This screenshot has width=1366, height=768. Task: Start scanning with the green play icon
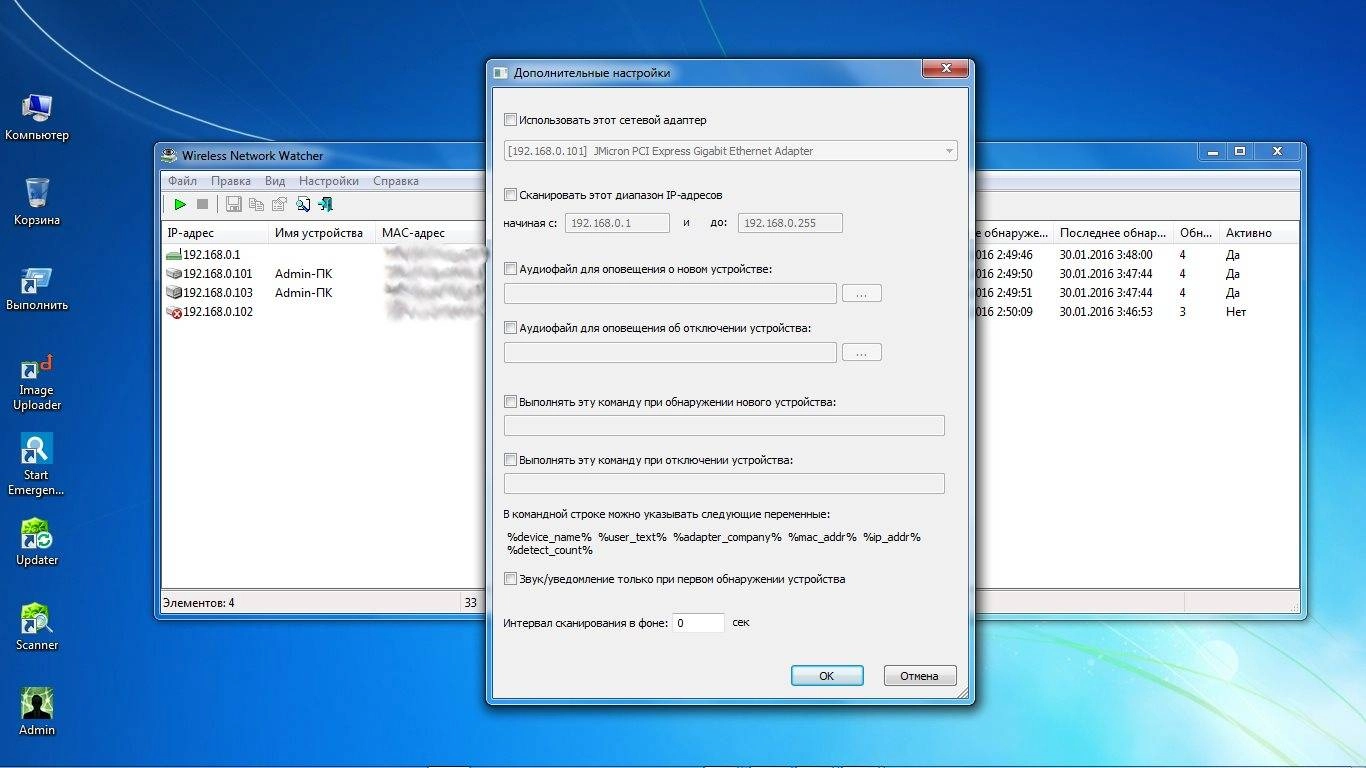coord(180,204)
